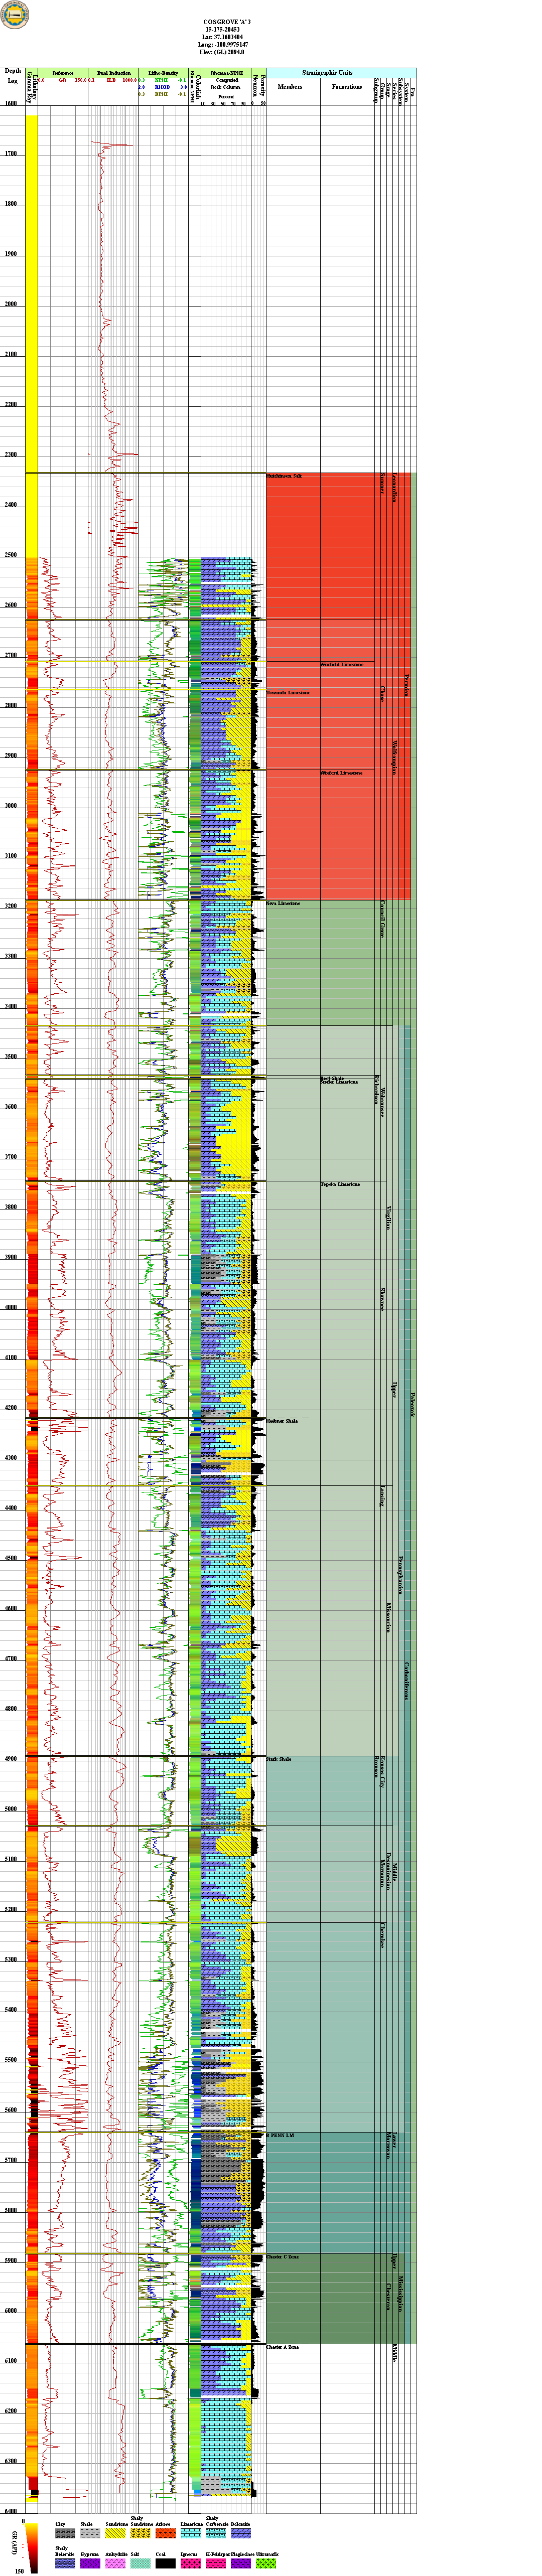
Task: Click the Rhomaa-NPHI track header
Action: pos(227,73)
